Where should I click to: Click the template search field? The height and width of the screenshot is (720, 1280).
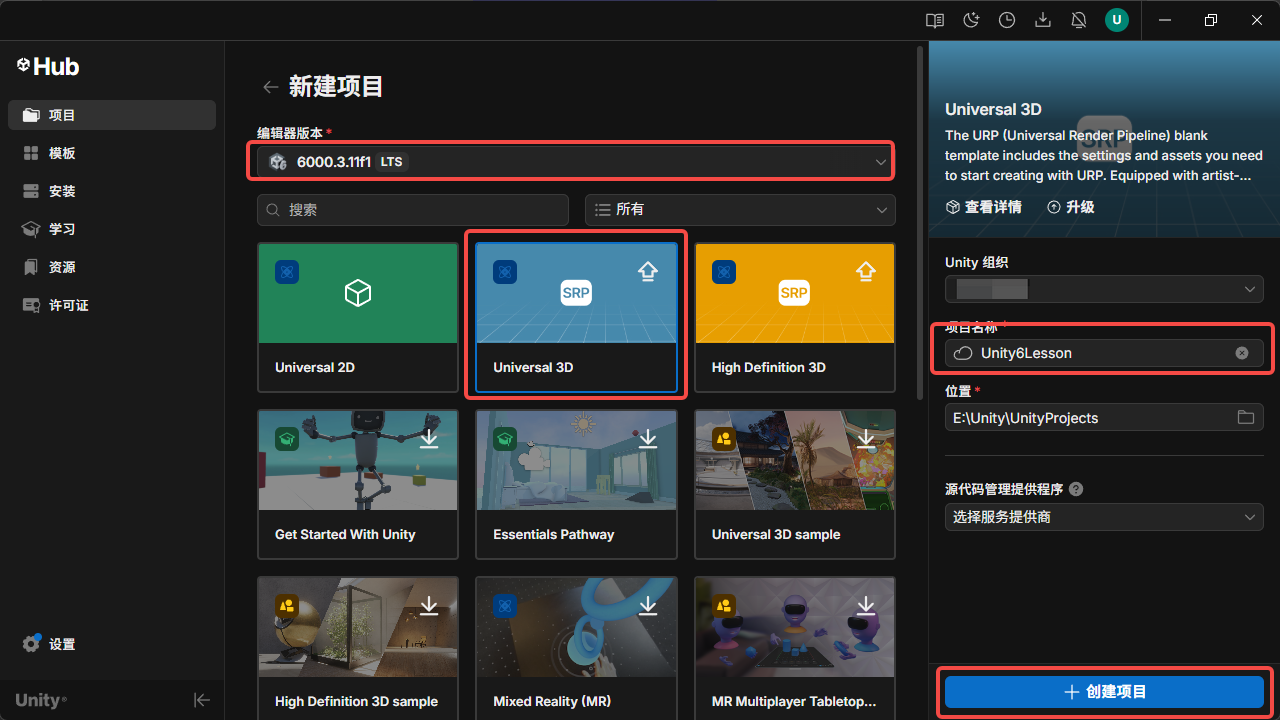point(413,210)
